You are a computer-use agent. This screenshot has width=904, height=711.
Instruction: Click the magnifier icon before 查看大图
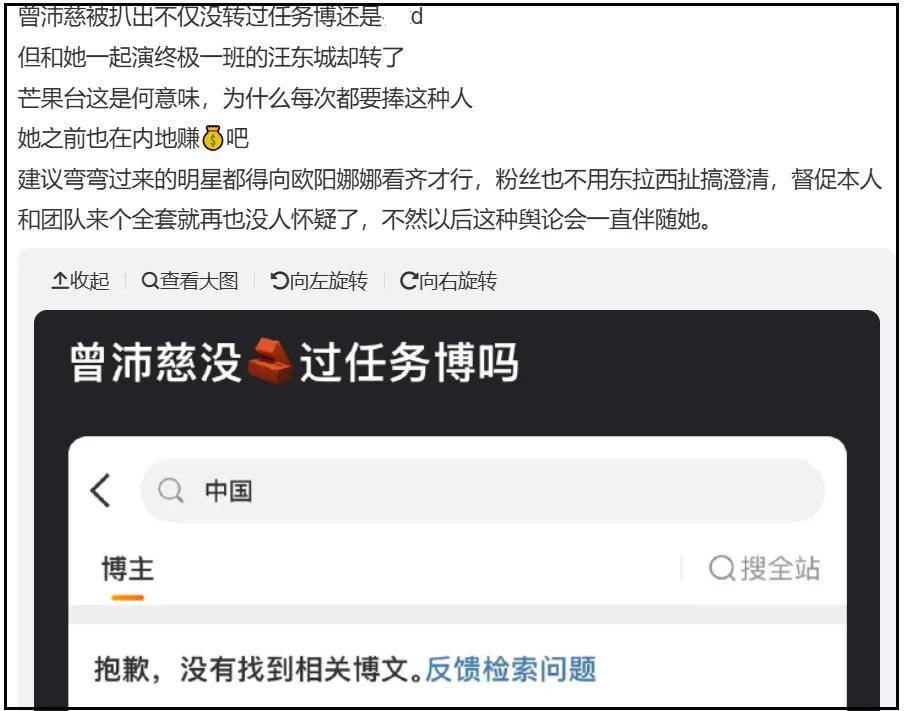[x=149, y=281]
